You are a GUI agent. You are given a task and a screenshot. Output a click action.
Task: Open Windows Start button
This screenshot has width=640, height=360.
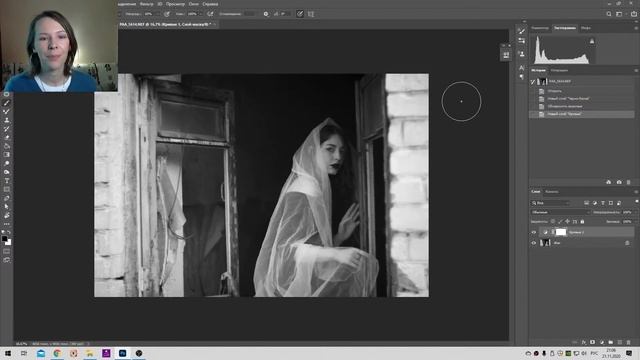click(x=8, y=353)
